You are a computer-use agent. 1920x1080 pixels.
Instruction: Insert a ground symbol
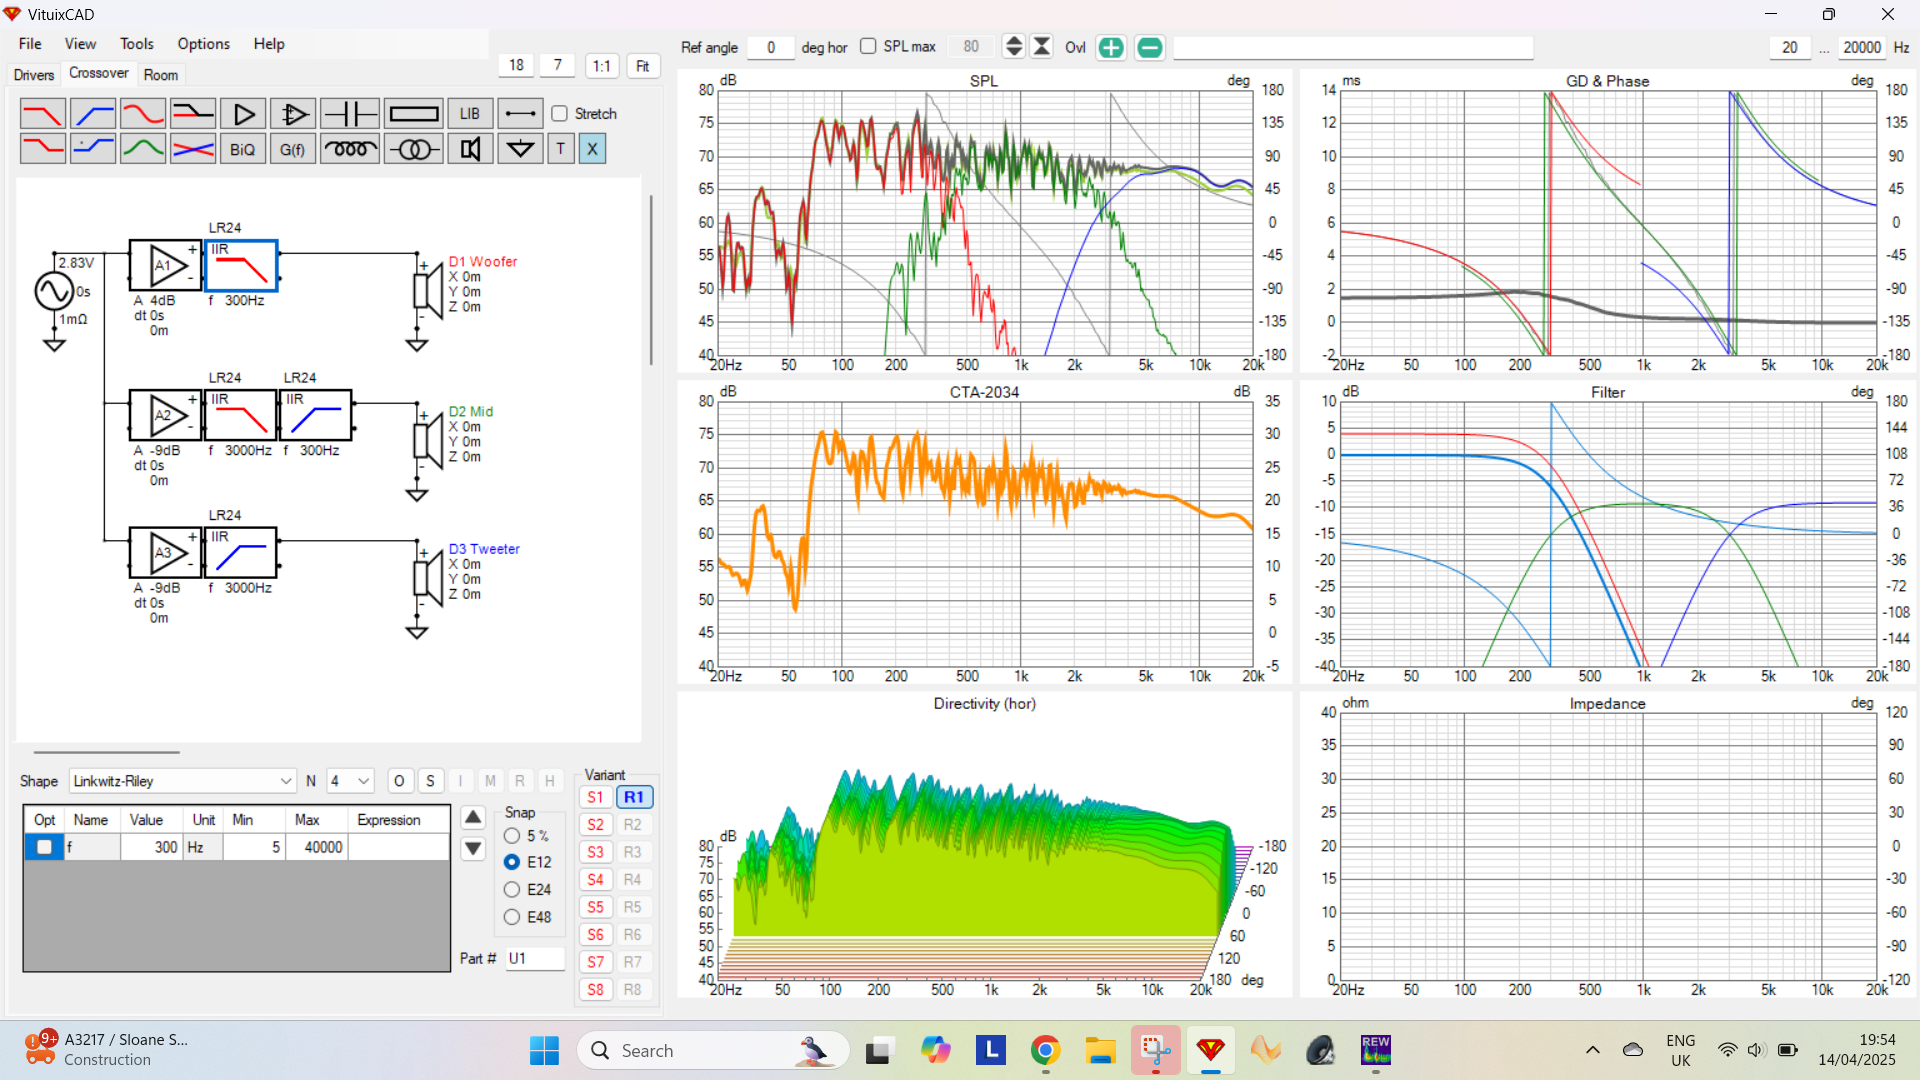coord(520,148)
